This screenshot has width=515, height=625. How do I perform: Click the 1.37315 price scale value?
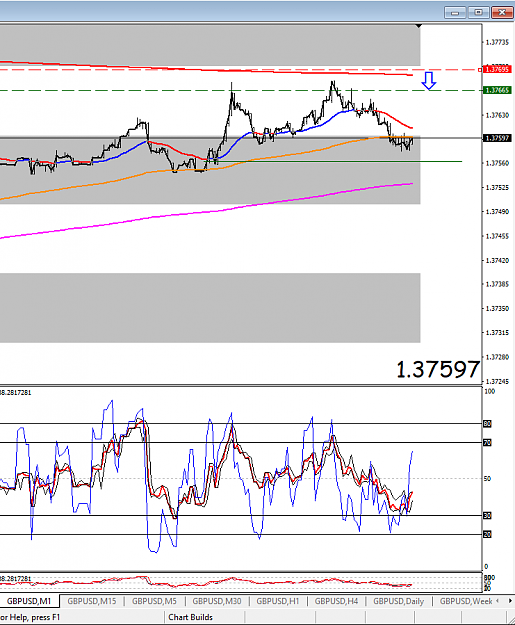pyautogui.click(x=497, y=332)
